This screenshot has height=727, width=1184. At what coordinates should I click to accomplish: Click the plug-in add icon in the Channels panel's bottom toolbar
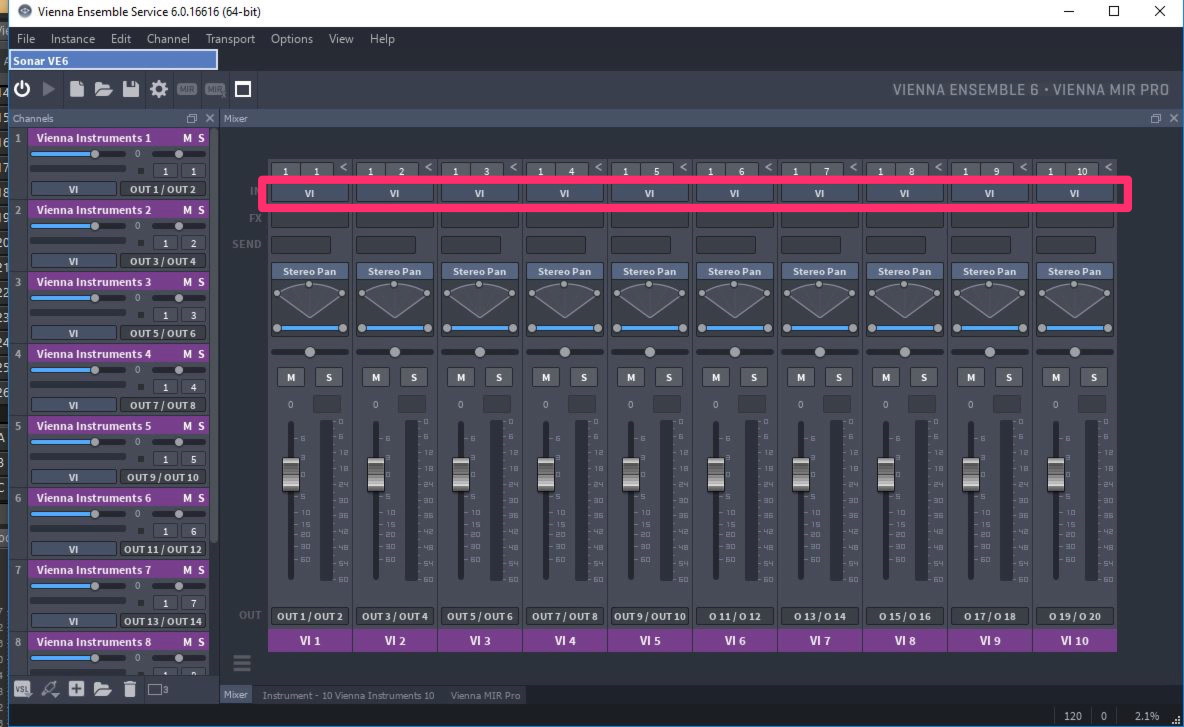(50, 689)
